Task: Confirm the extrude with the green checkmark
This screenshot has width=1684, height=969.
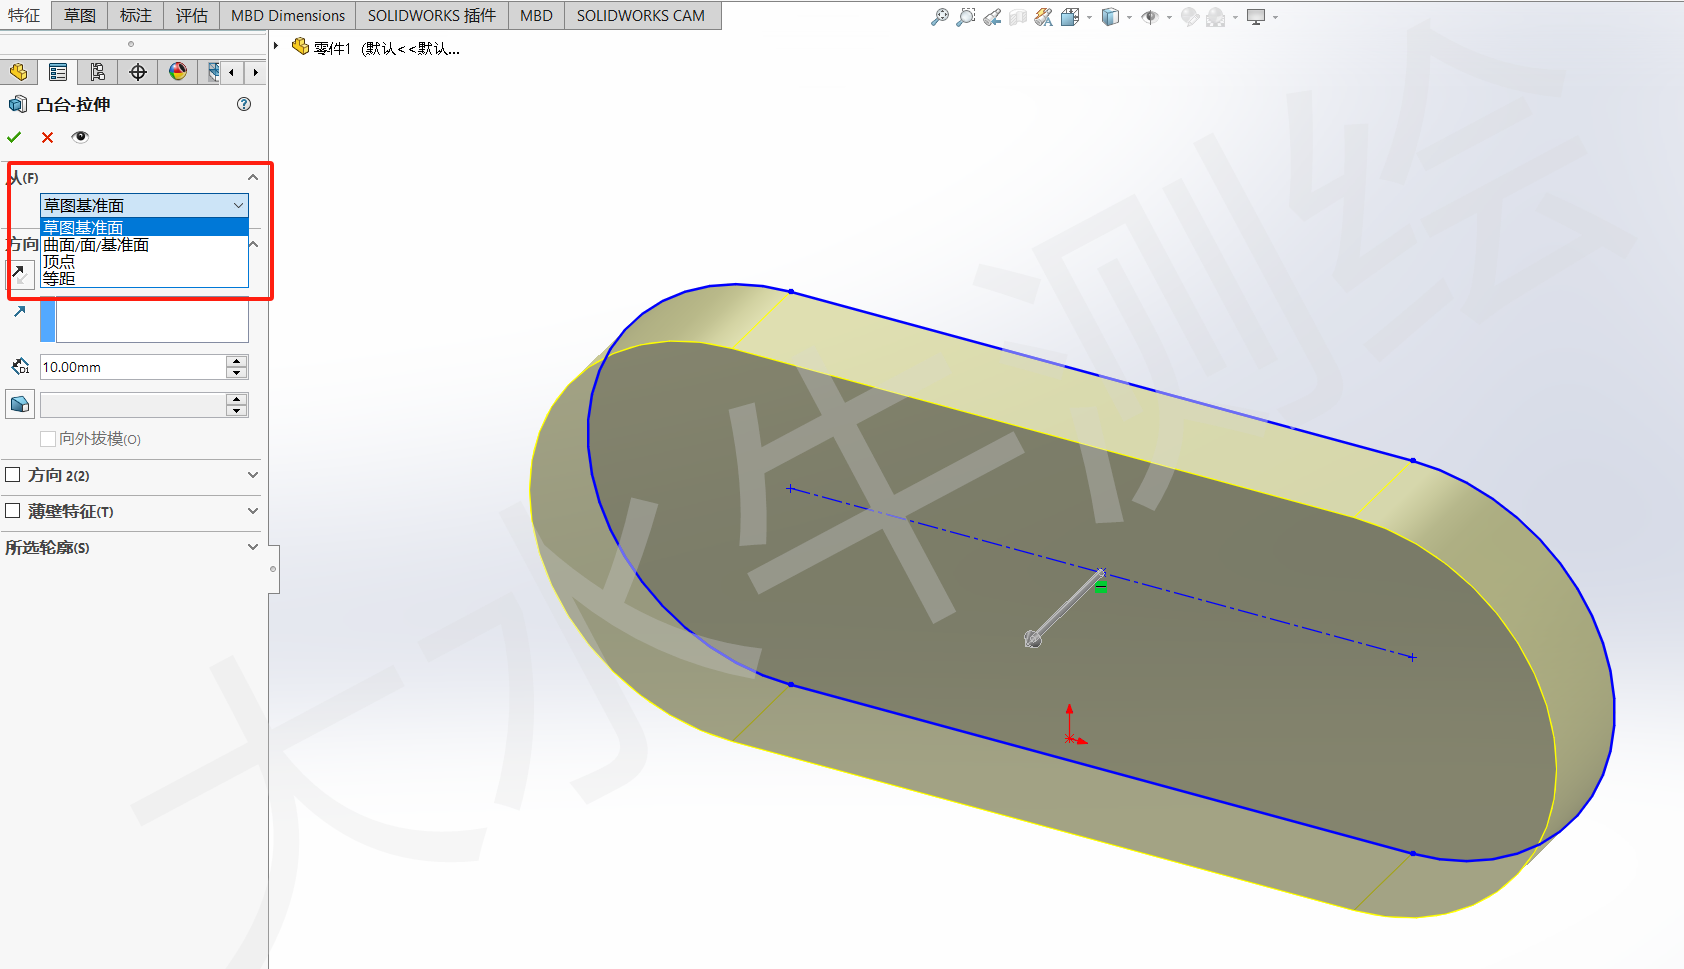Action: coord(13,137)
